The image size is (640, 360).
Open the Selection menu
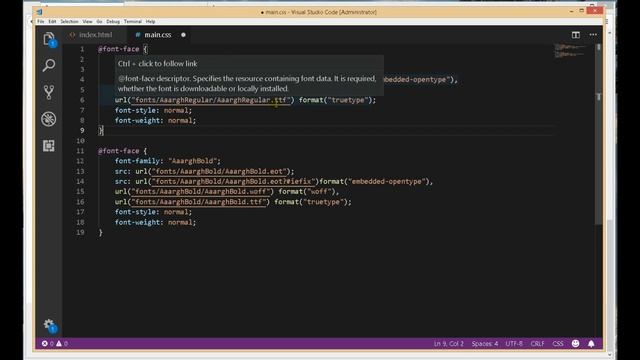tap(69, 22)
